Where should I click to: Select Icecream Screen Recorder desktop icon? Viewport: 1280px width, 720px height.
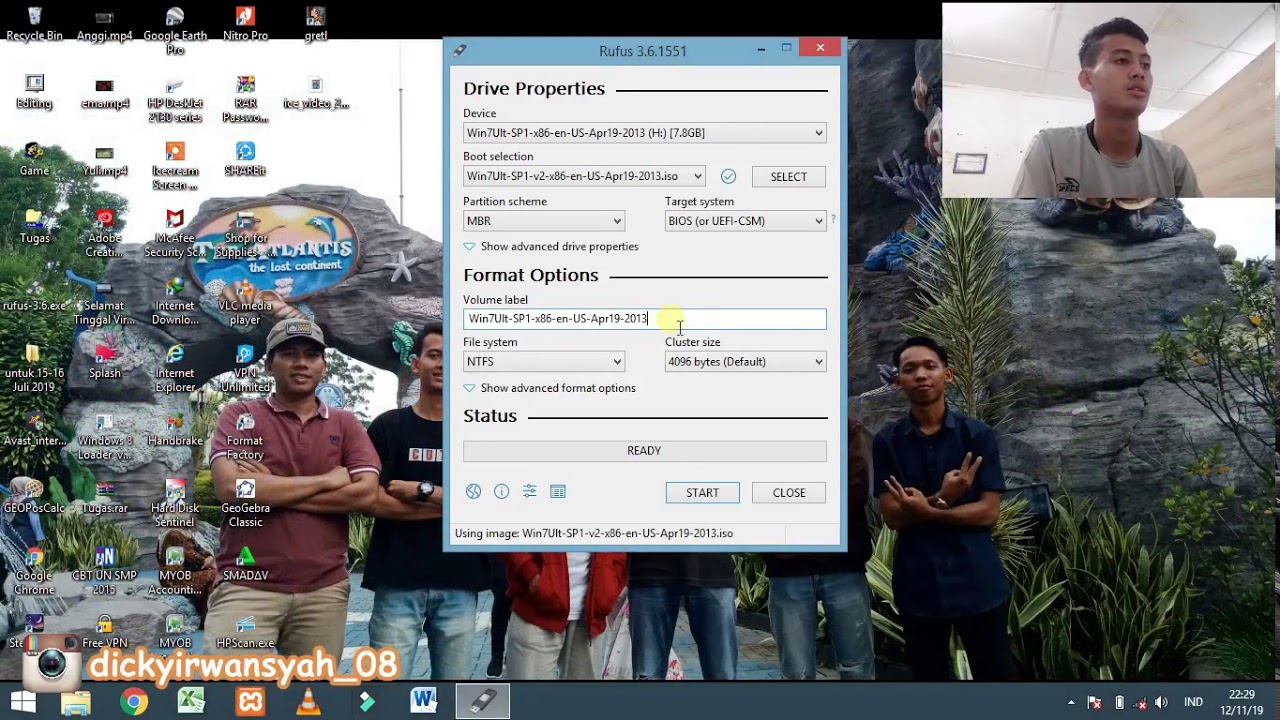pyautogui.click(x=175, y=166)
